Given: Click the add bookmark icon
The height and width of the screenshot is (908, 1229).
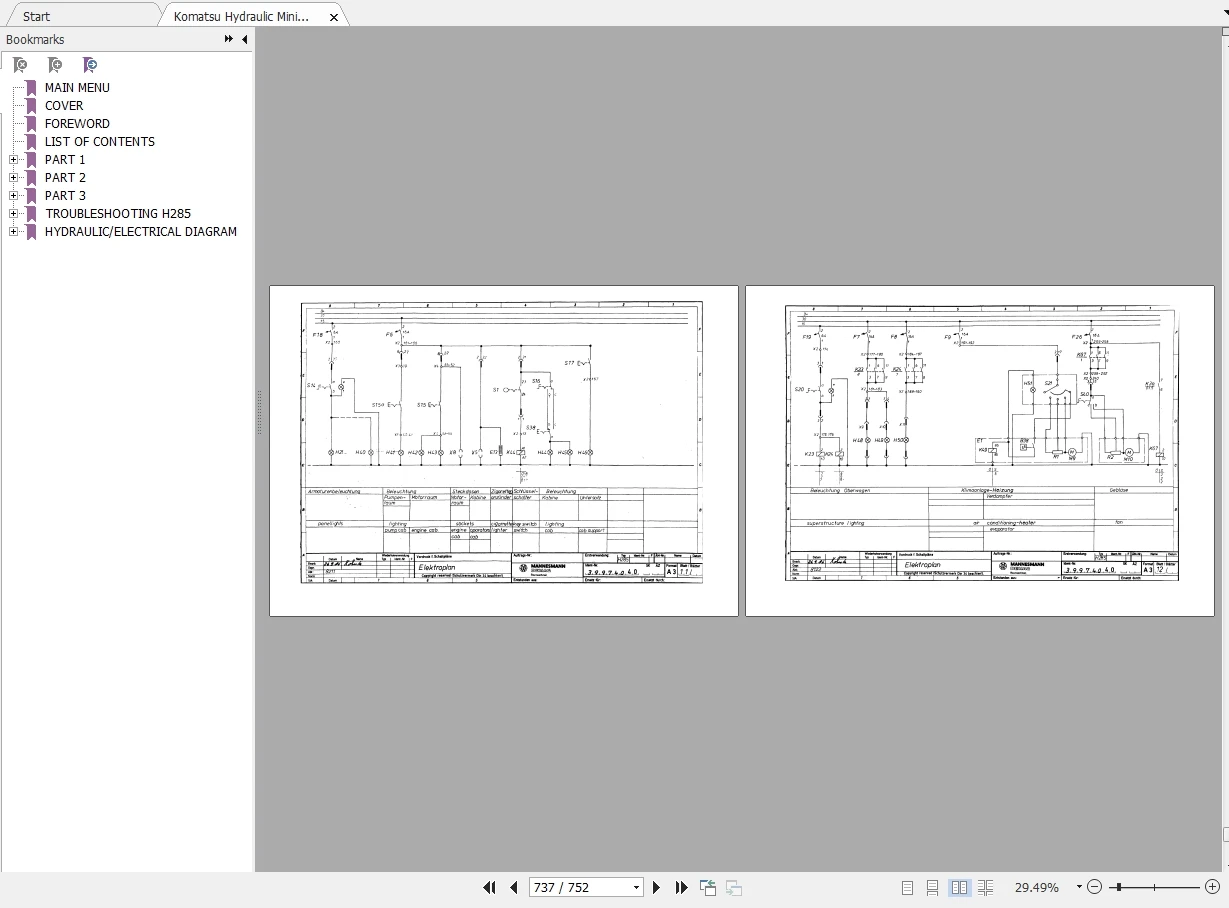Looking at the screenshot, I should click(x=55, y=65).
